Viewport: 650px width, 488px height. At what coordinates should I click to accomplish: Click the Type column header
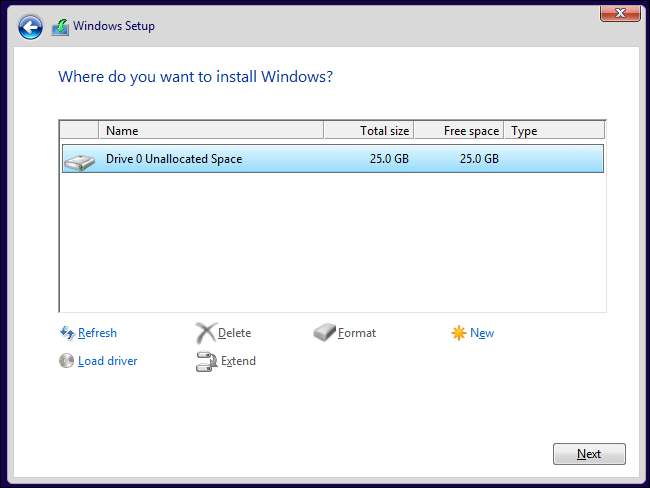click(554, 131)
